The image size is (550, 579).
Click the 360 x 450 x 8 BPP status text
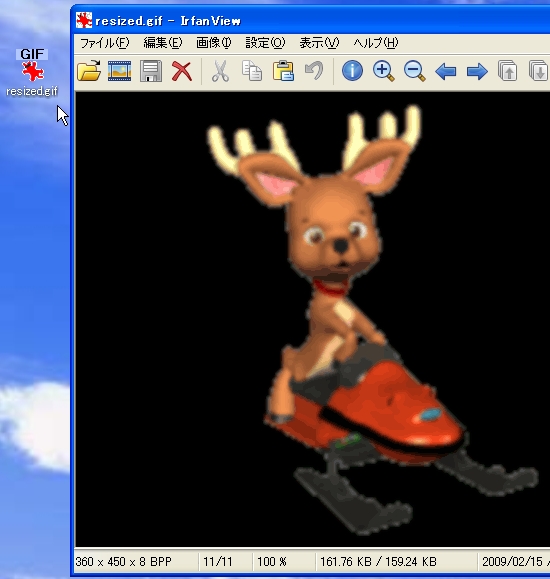[x=123, y=562]
